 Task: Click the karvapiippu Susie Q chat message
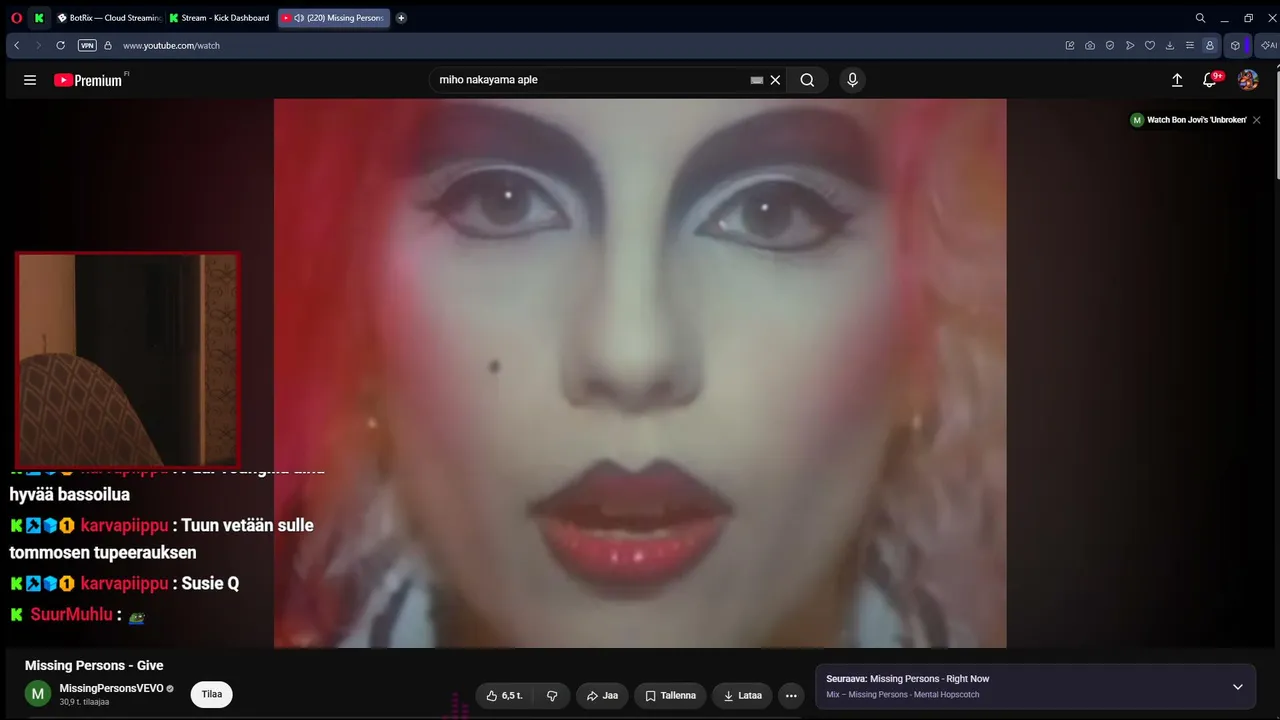tap(125, 584)
